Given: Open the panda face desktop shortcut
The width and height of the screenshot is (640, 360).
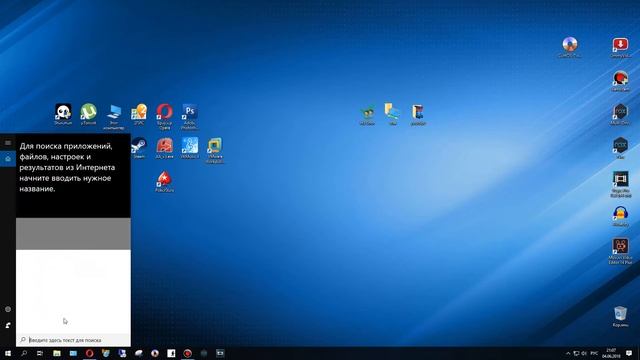Looking at the screenshot, I should tap(63, 114).
